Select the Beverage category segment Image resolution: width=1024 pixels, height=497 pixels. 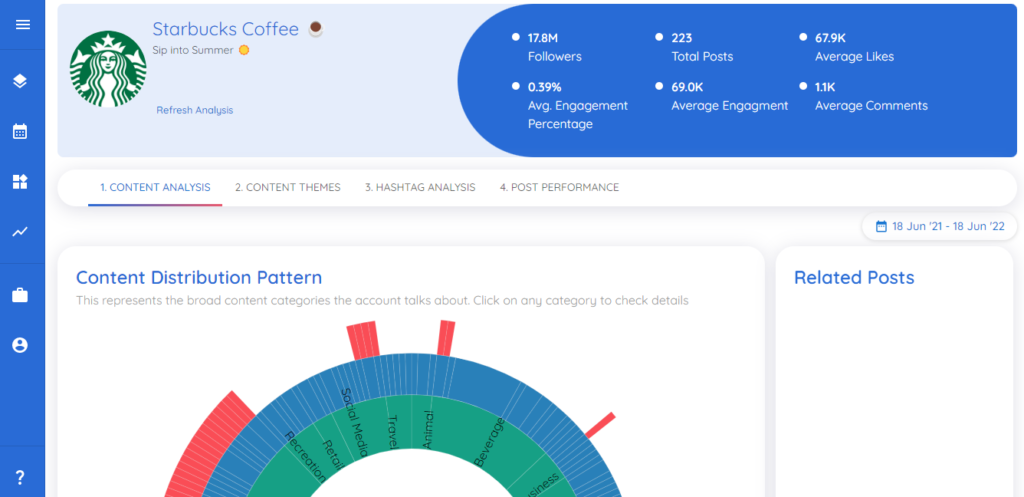[x=490, y=443]
